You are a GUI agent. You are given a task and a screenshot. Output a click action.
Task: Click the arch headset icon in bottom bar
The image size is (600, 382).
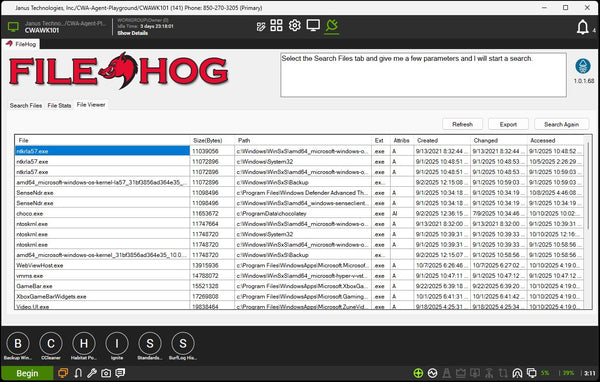click(517, 373)
